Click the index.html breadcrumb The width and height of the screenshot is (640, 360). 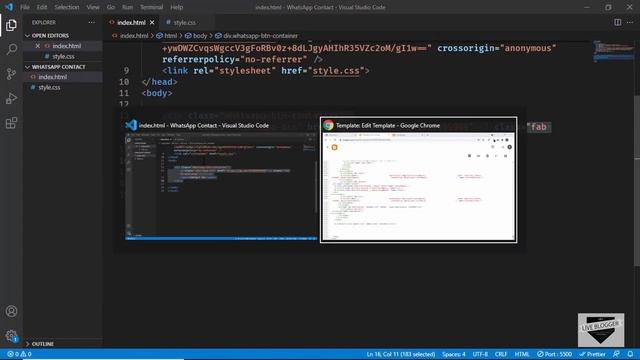point(134,36)
